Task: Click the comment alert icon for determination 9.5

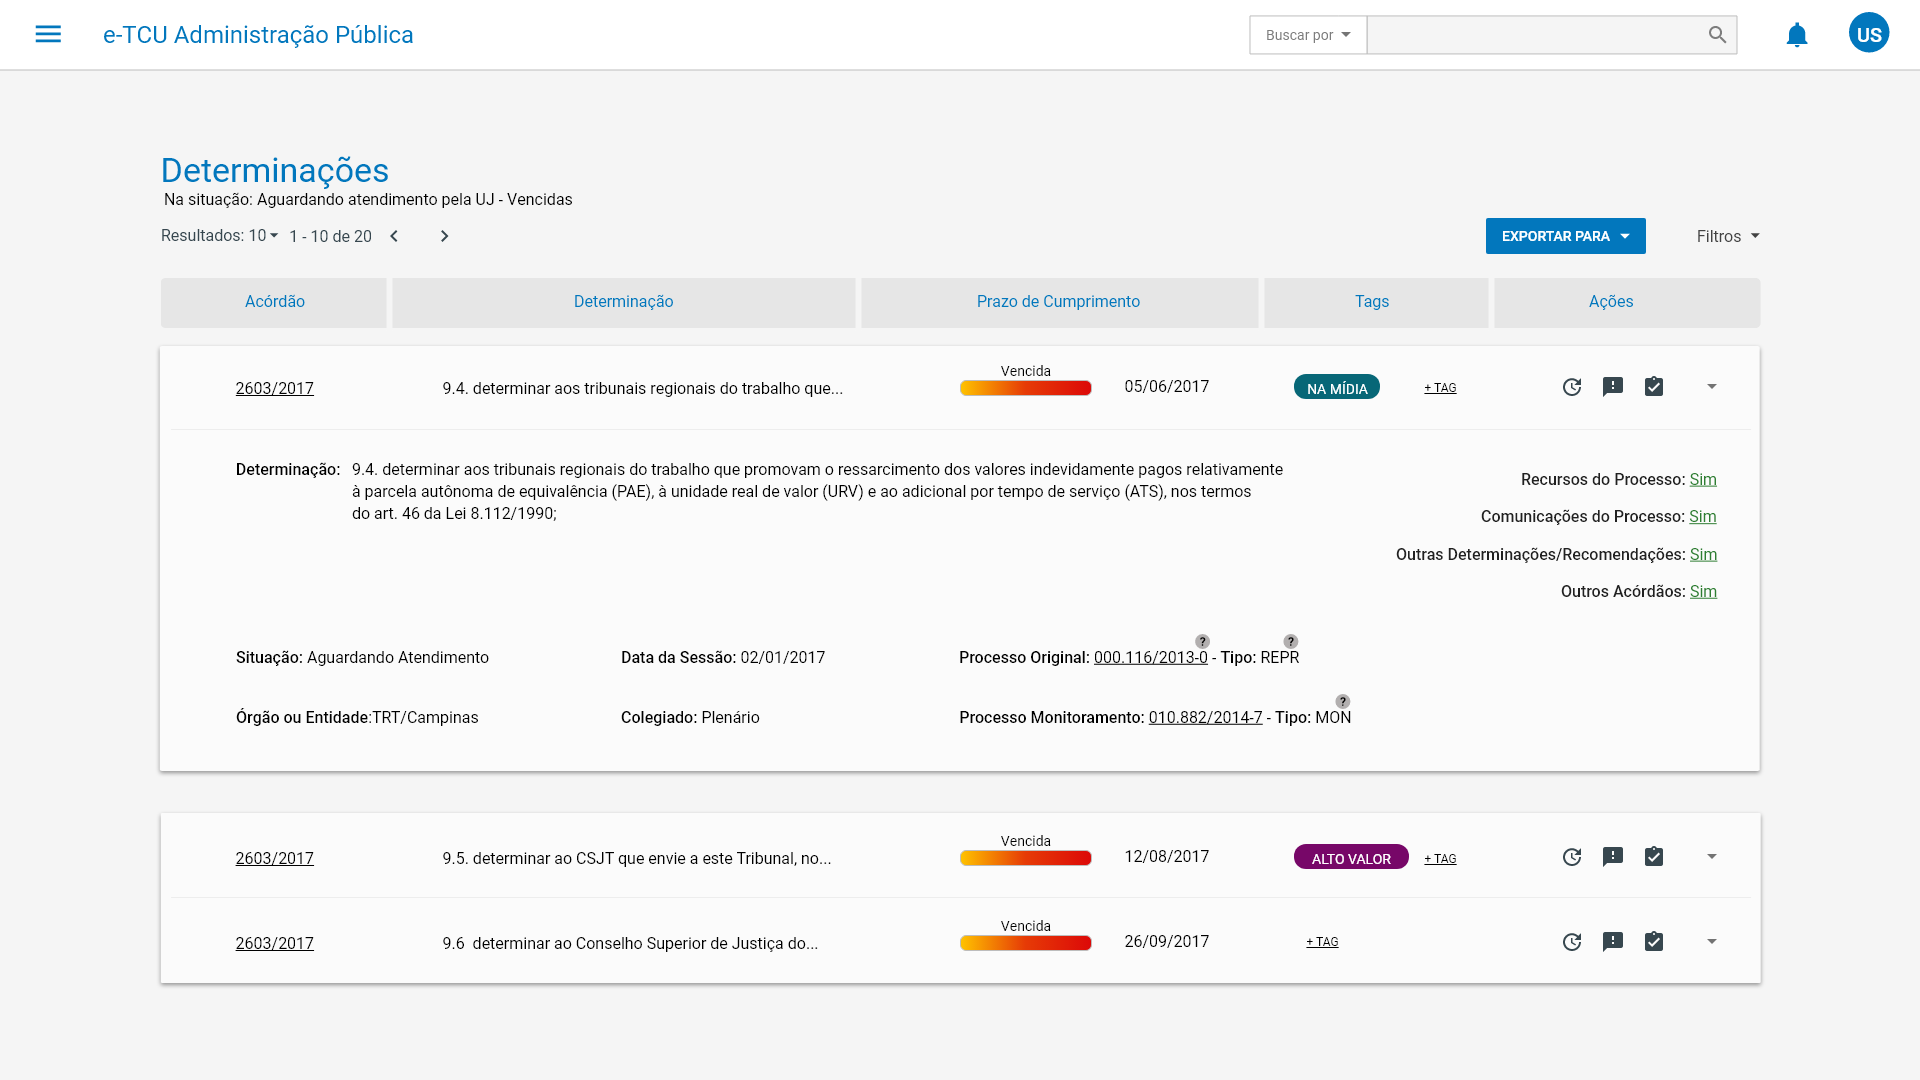Action: click(1613, 857)
